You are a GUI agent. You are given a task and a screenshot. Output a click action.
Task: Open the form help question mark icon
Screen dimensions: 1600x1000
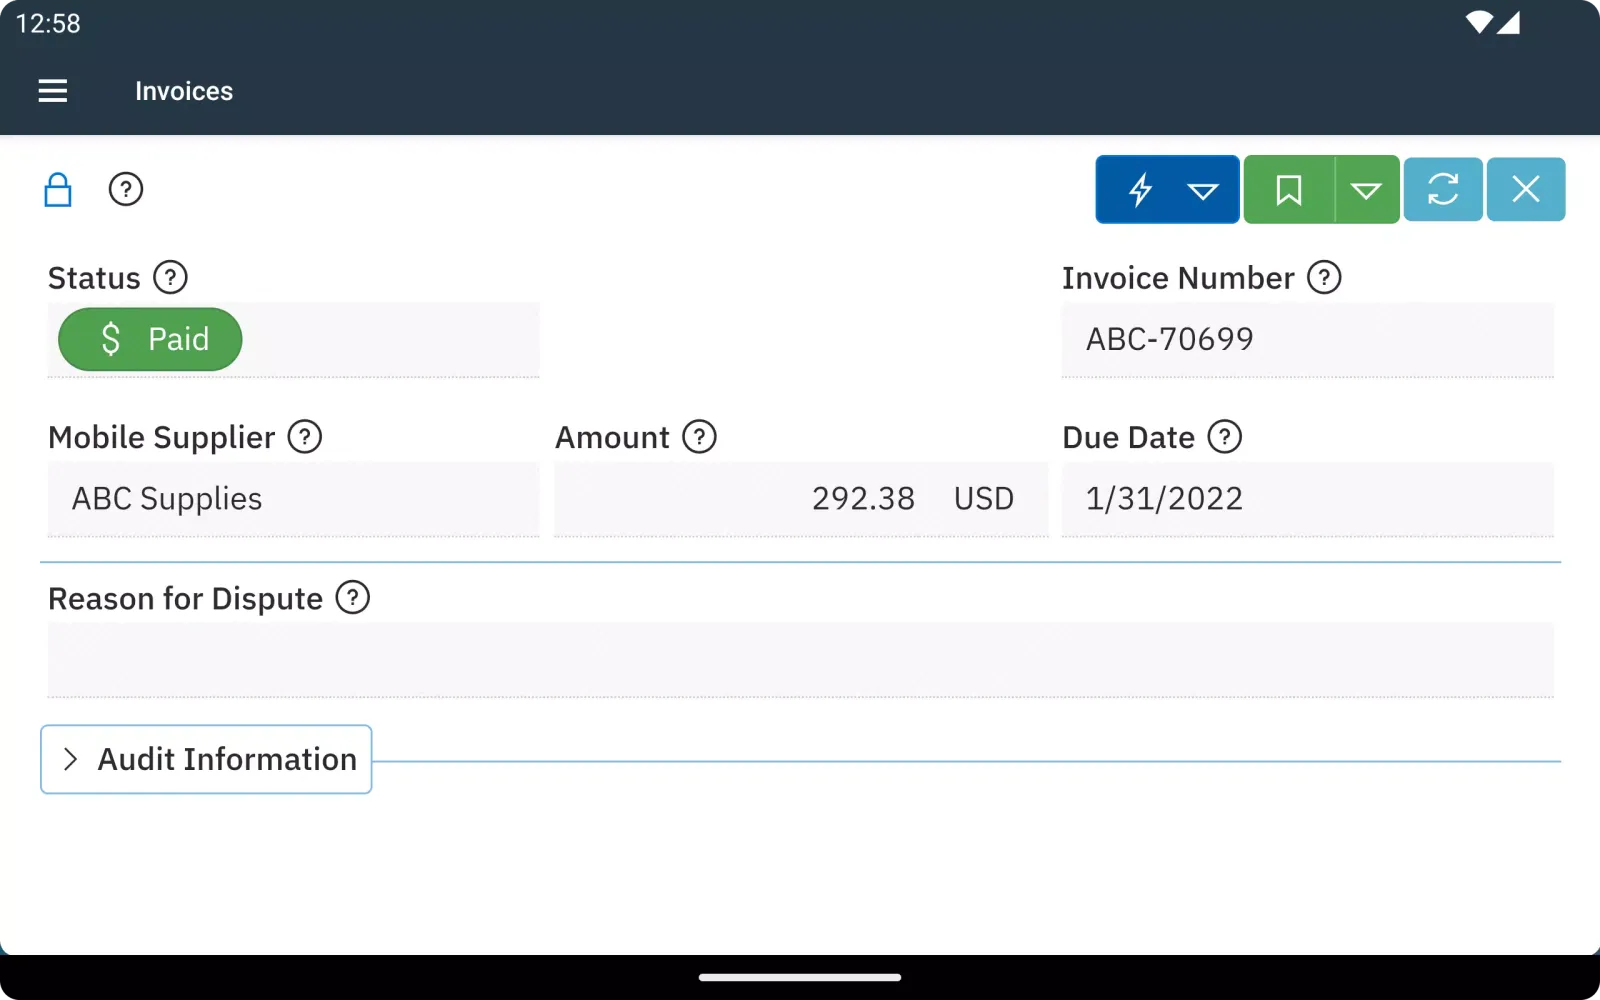click(x=126, y=189)
